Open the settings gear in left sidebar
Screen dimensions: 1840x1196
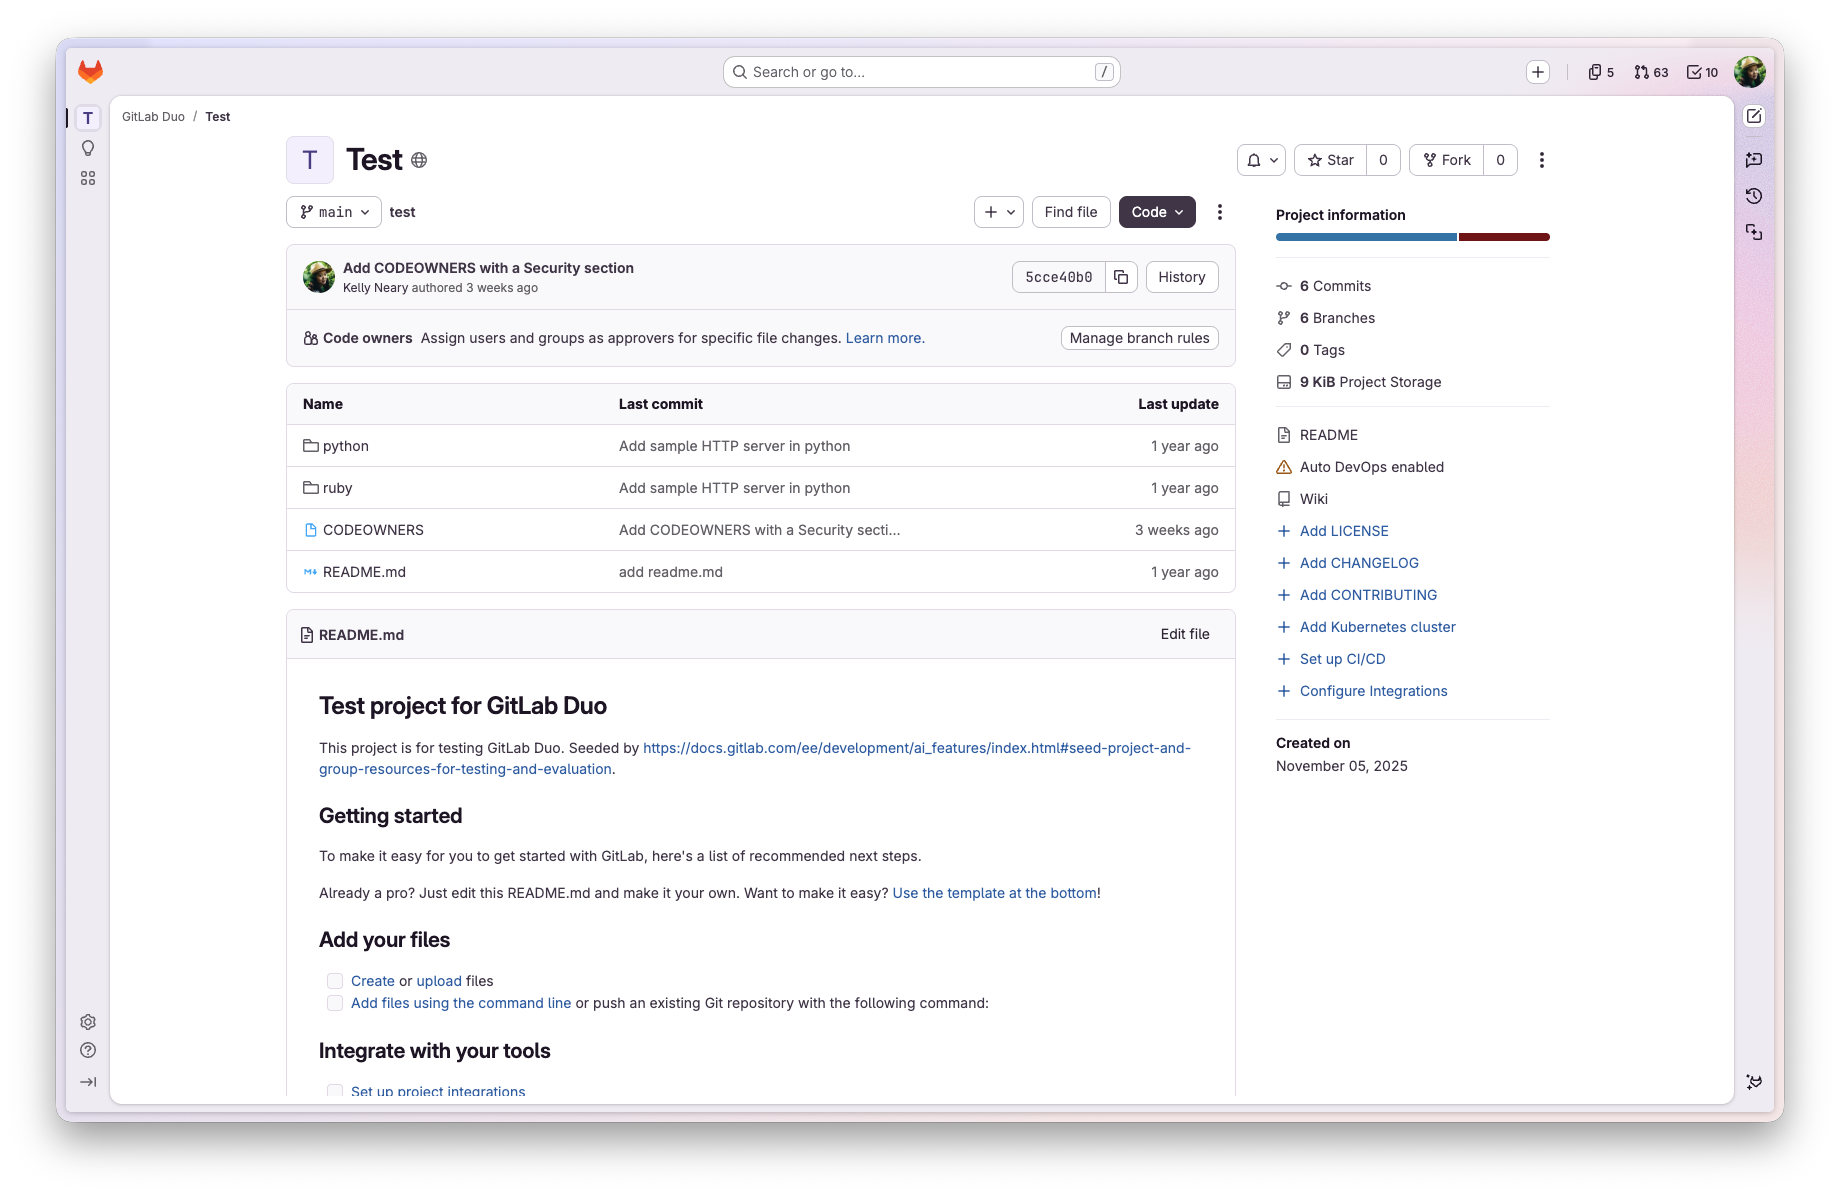(x=88, y=1022)
